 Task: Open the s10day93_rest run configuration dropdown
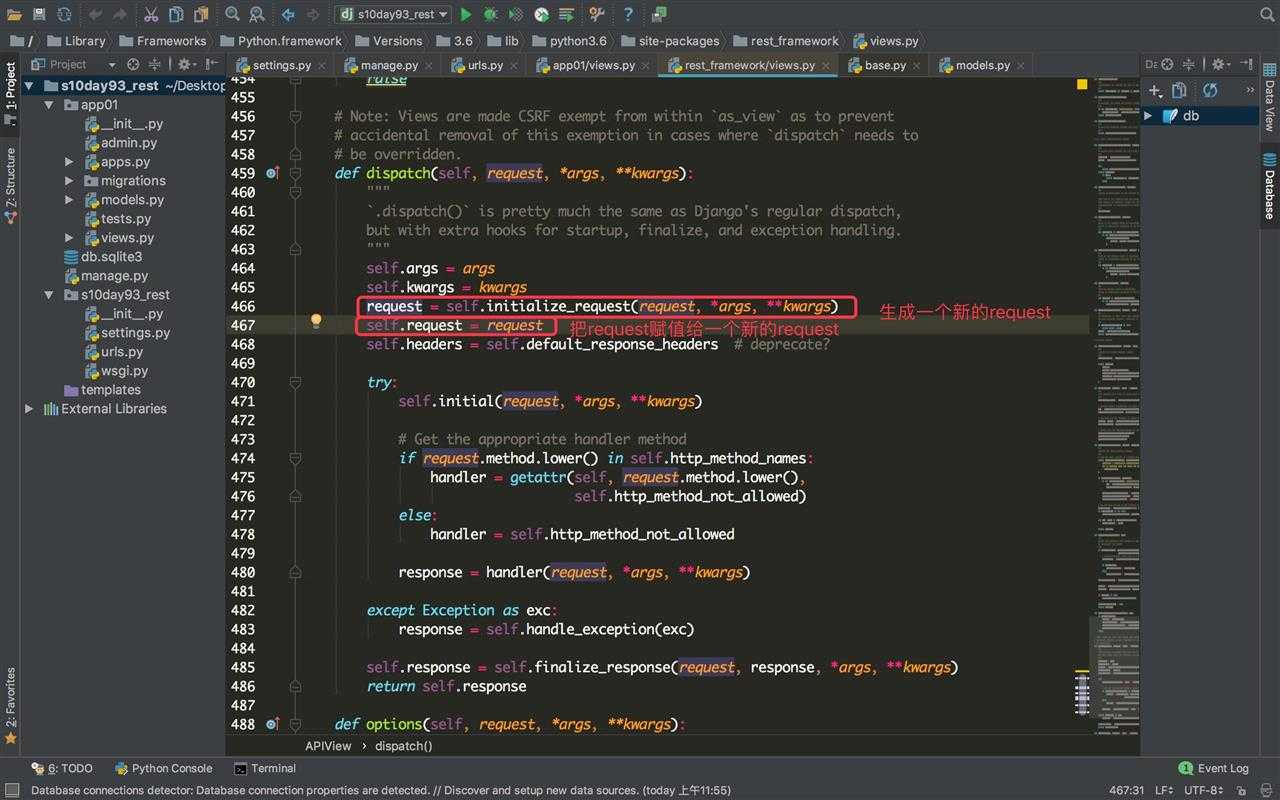pyautogui.click(x=393, y=14)
